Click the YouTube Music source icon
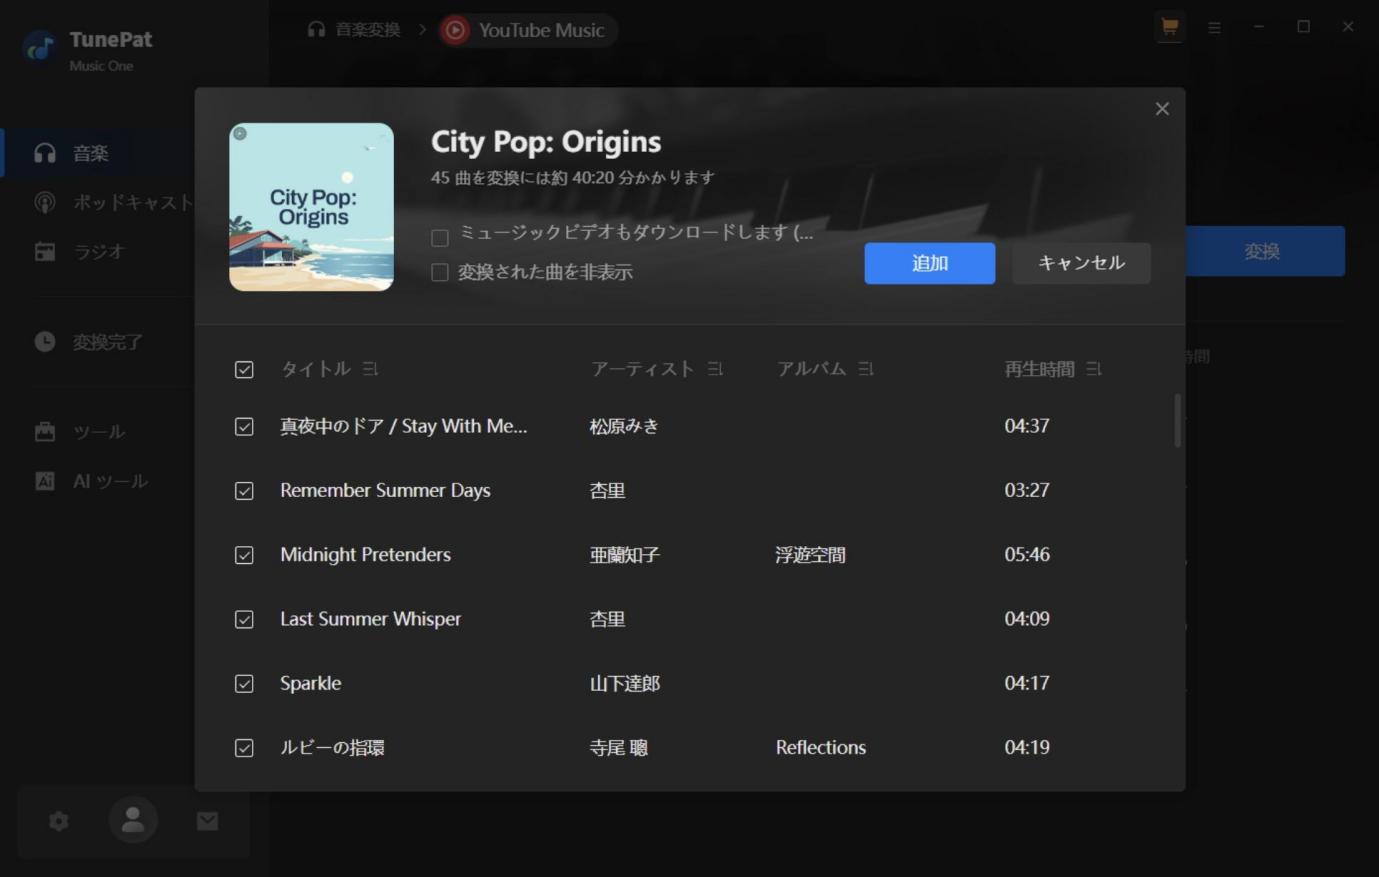The width and height of the screenshot is (1379, 877). point(455,30)
